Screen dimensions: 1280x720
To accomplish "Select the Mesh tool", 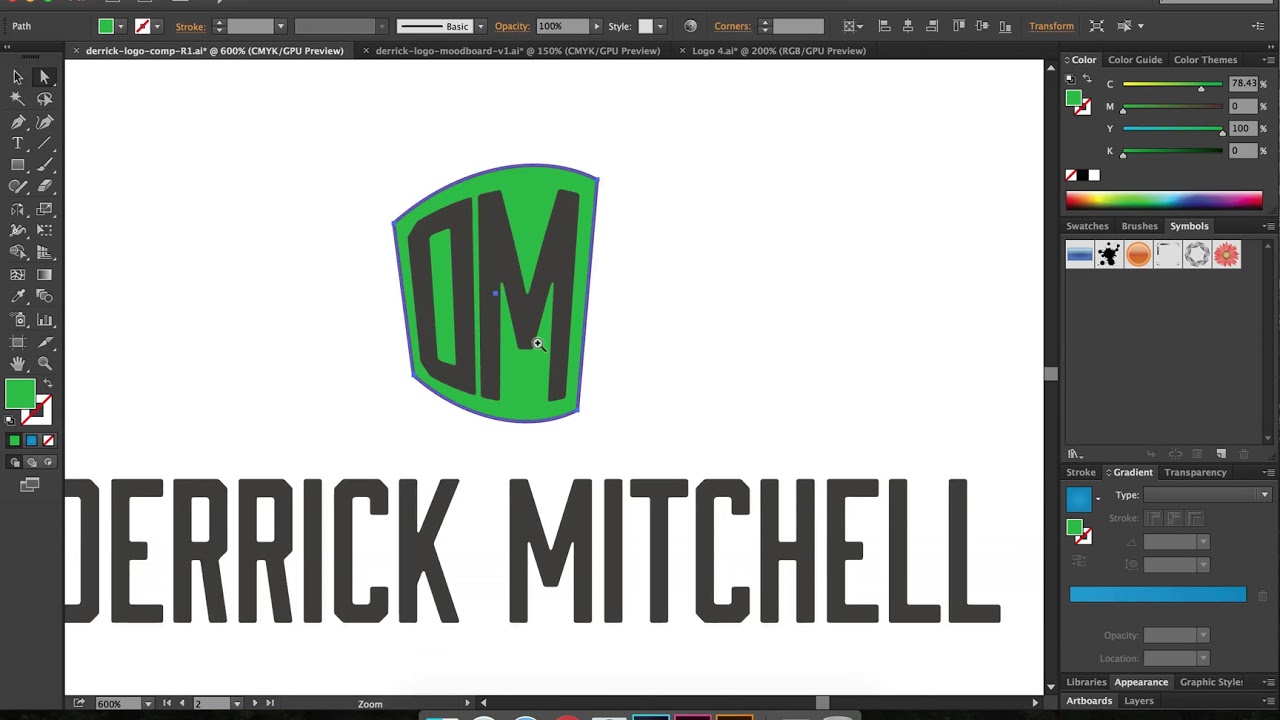I will coord(18,275).
